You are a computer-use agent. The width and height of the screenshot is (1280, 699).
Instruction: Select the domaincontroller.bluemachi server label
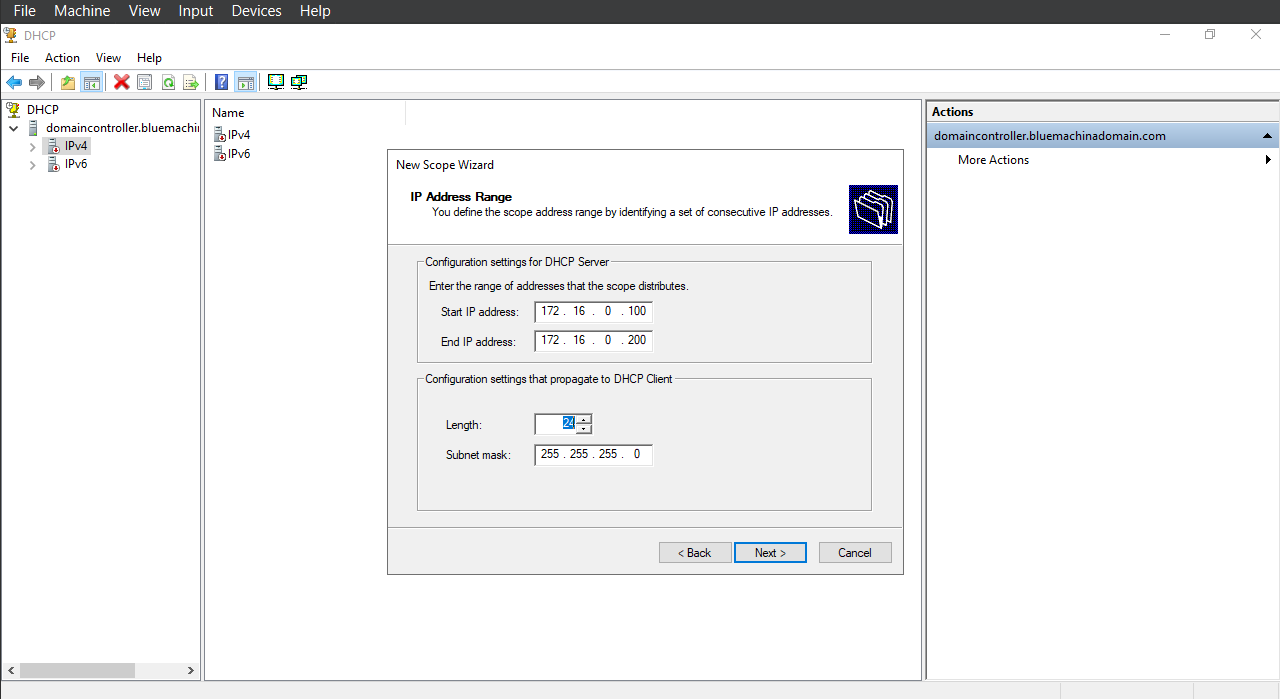coord(122,128)
